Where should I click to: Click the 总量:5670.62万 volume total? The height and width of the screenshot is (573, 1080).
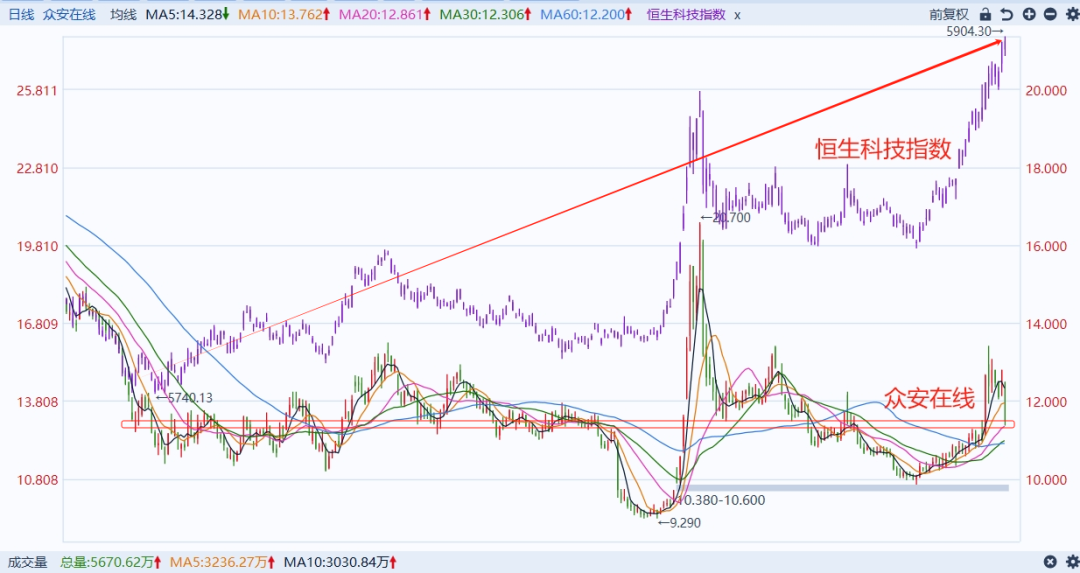pos(111,562)
